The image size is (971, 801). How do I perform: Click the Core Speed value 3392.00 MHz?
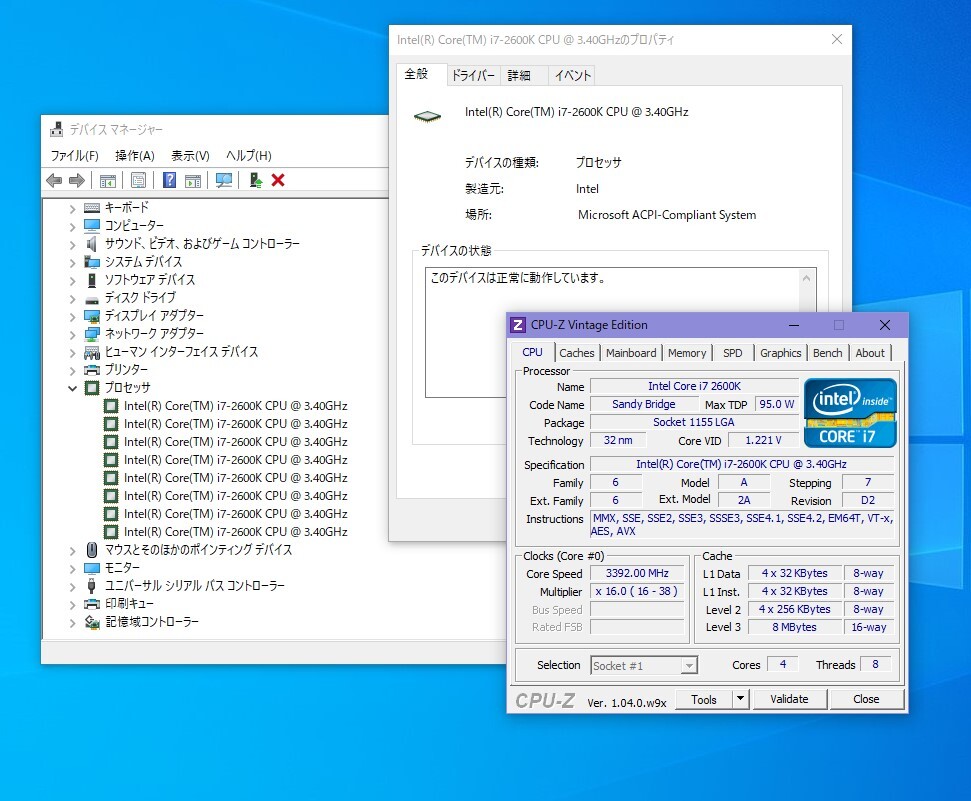[x=637, y=574]
